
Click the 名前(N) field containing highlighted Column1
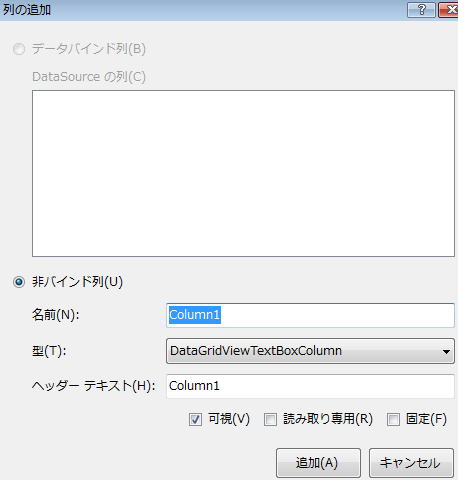[x=310, y=315]
